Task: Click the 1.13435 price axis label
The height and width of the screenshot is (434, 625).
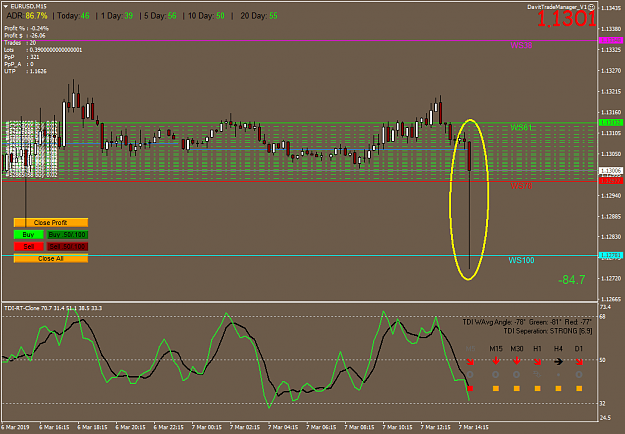Action: tap(611, 8)
